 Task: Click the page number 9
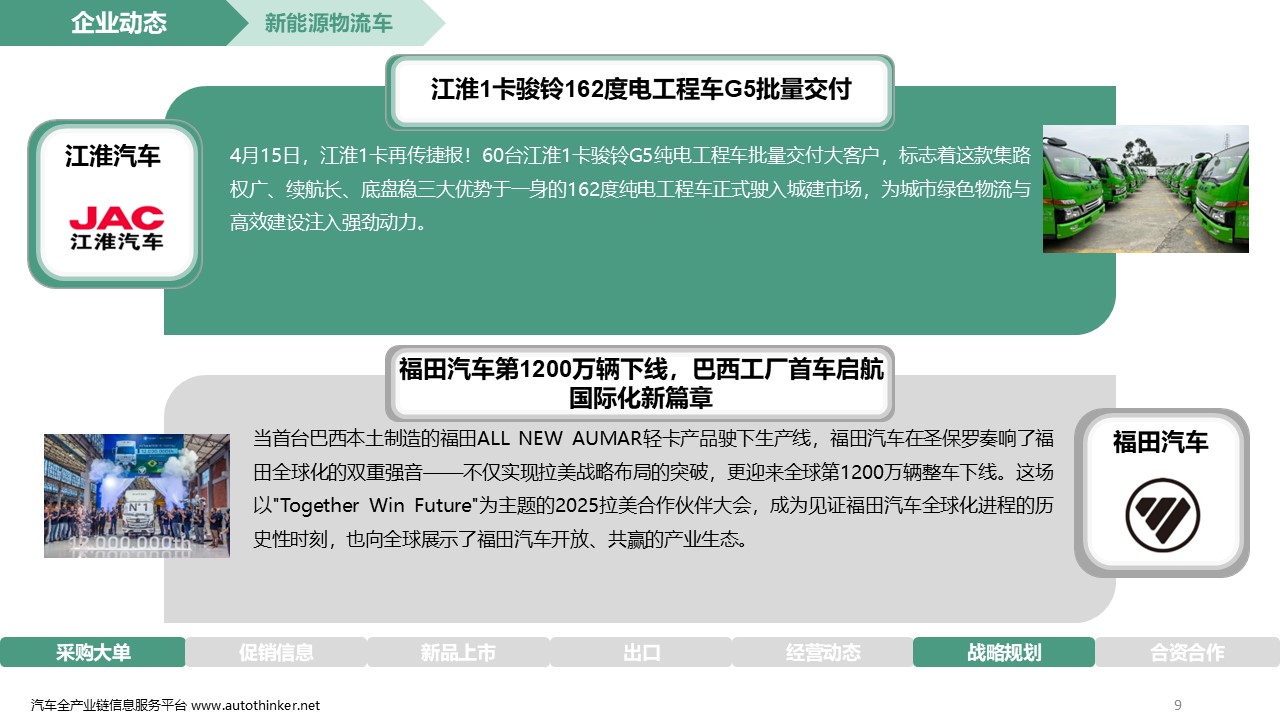point(1178,705)
